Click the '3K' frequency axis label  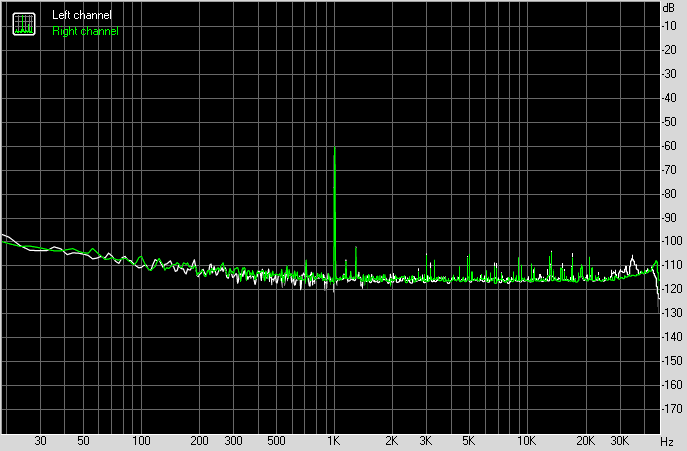tap(425, 441)
